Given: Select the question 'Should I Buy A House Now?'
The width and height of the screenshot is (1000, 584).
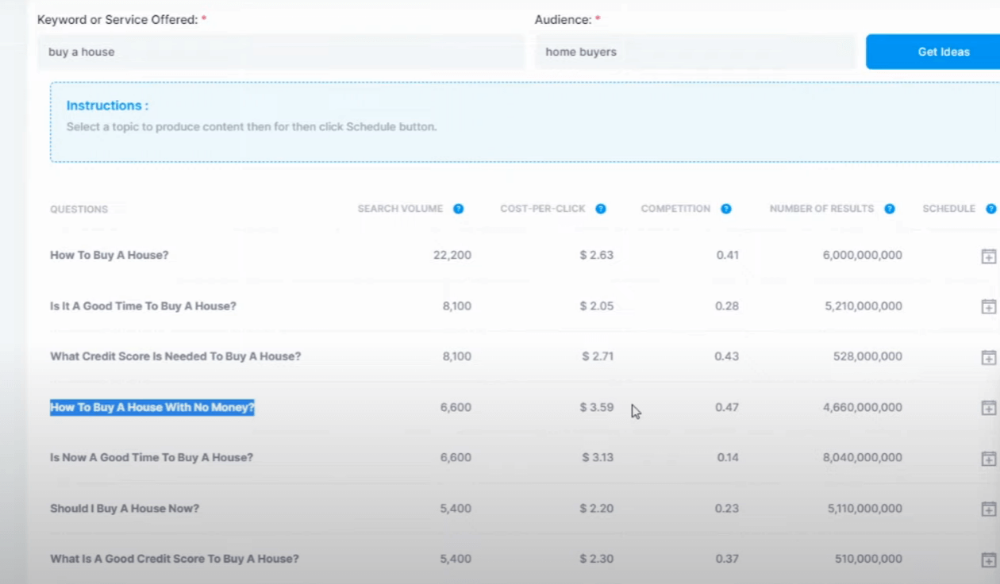Looking at the screenshot, I should [x=124, y=508].
